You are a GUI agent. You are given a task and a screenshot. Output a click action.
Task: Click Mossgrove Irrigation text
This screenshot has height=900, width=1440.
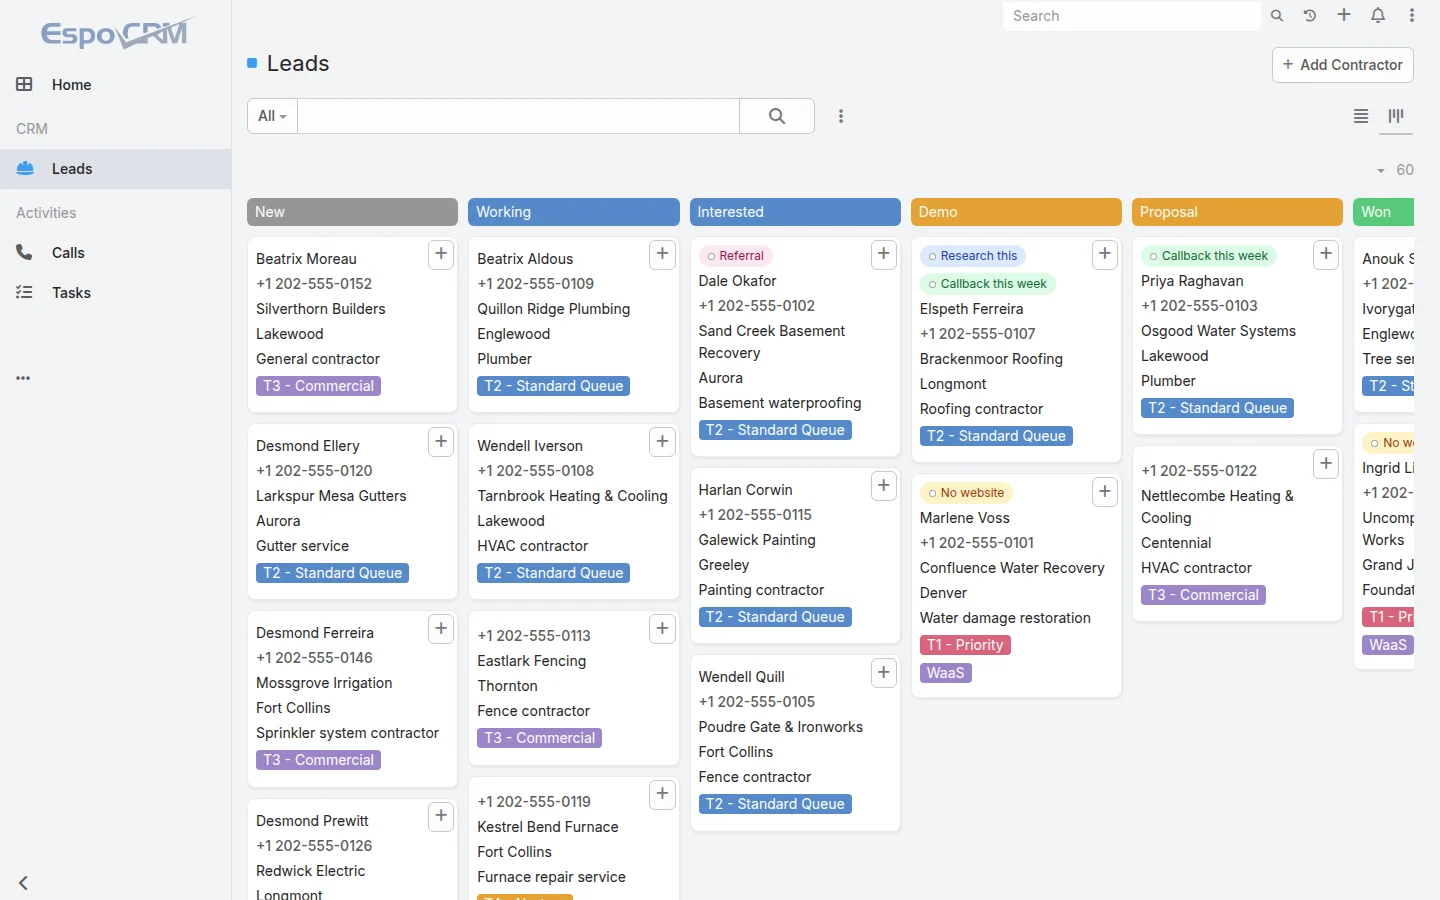[x=324, y=683]
